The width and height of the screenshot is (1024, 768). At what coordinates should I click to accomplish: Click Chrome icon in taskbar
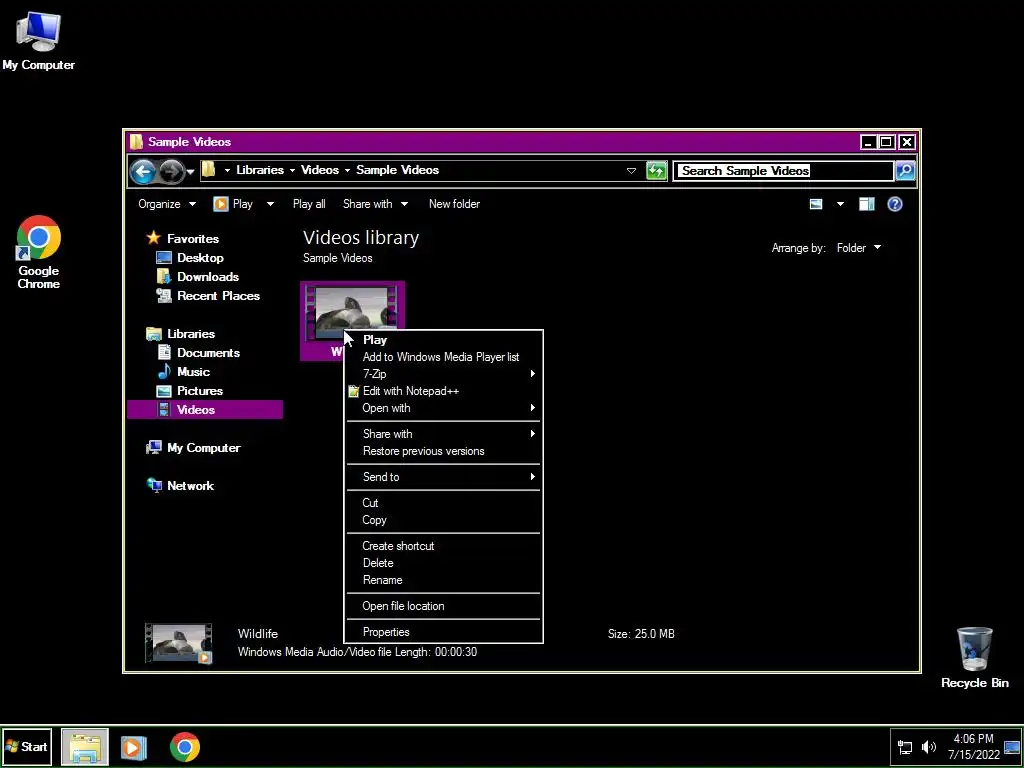point(185,747)
